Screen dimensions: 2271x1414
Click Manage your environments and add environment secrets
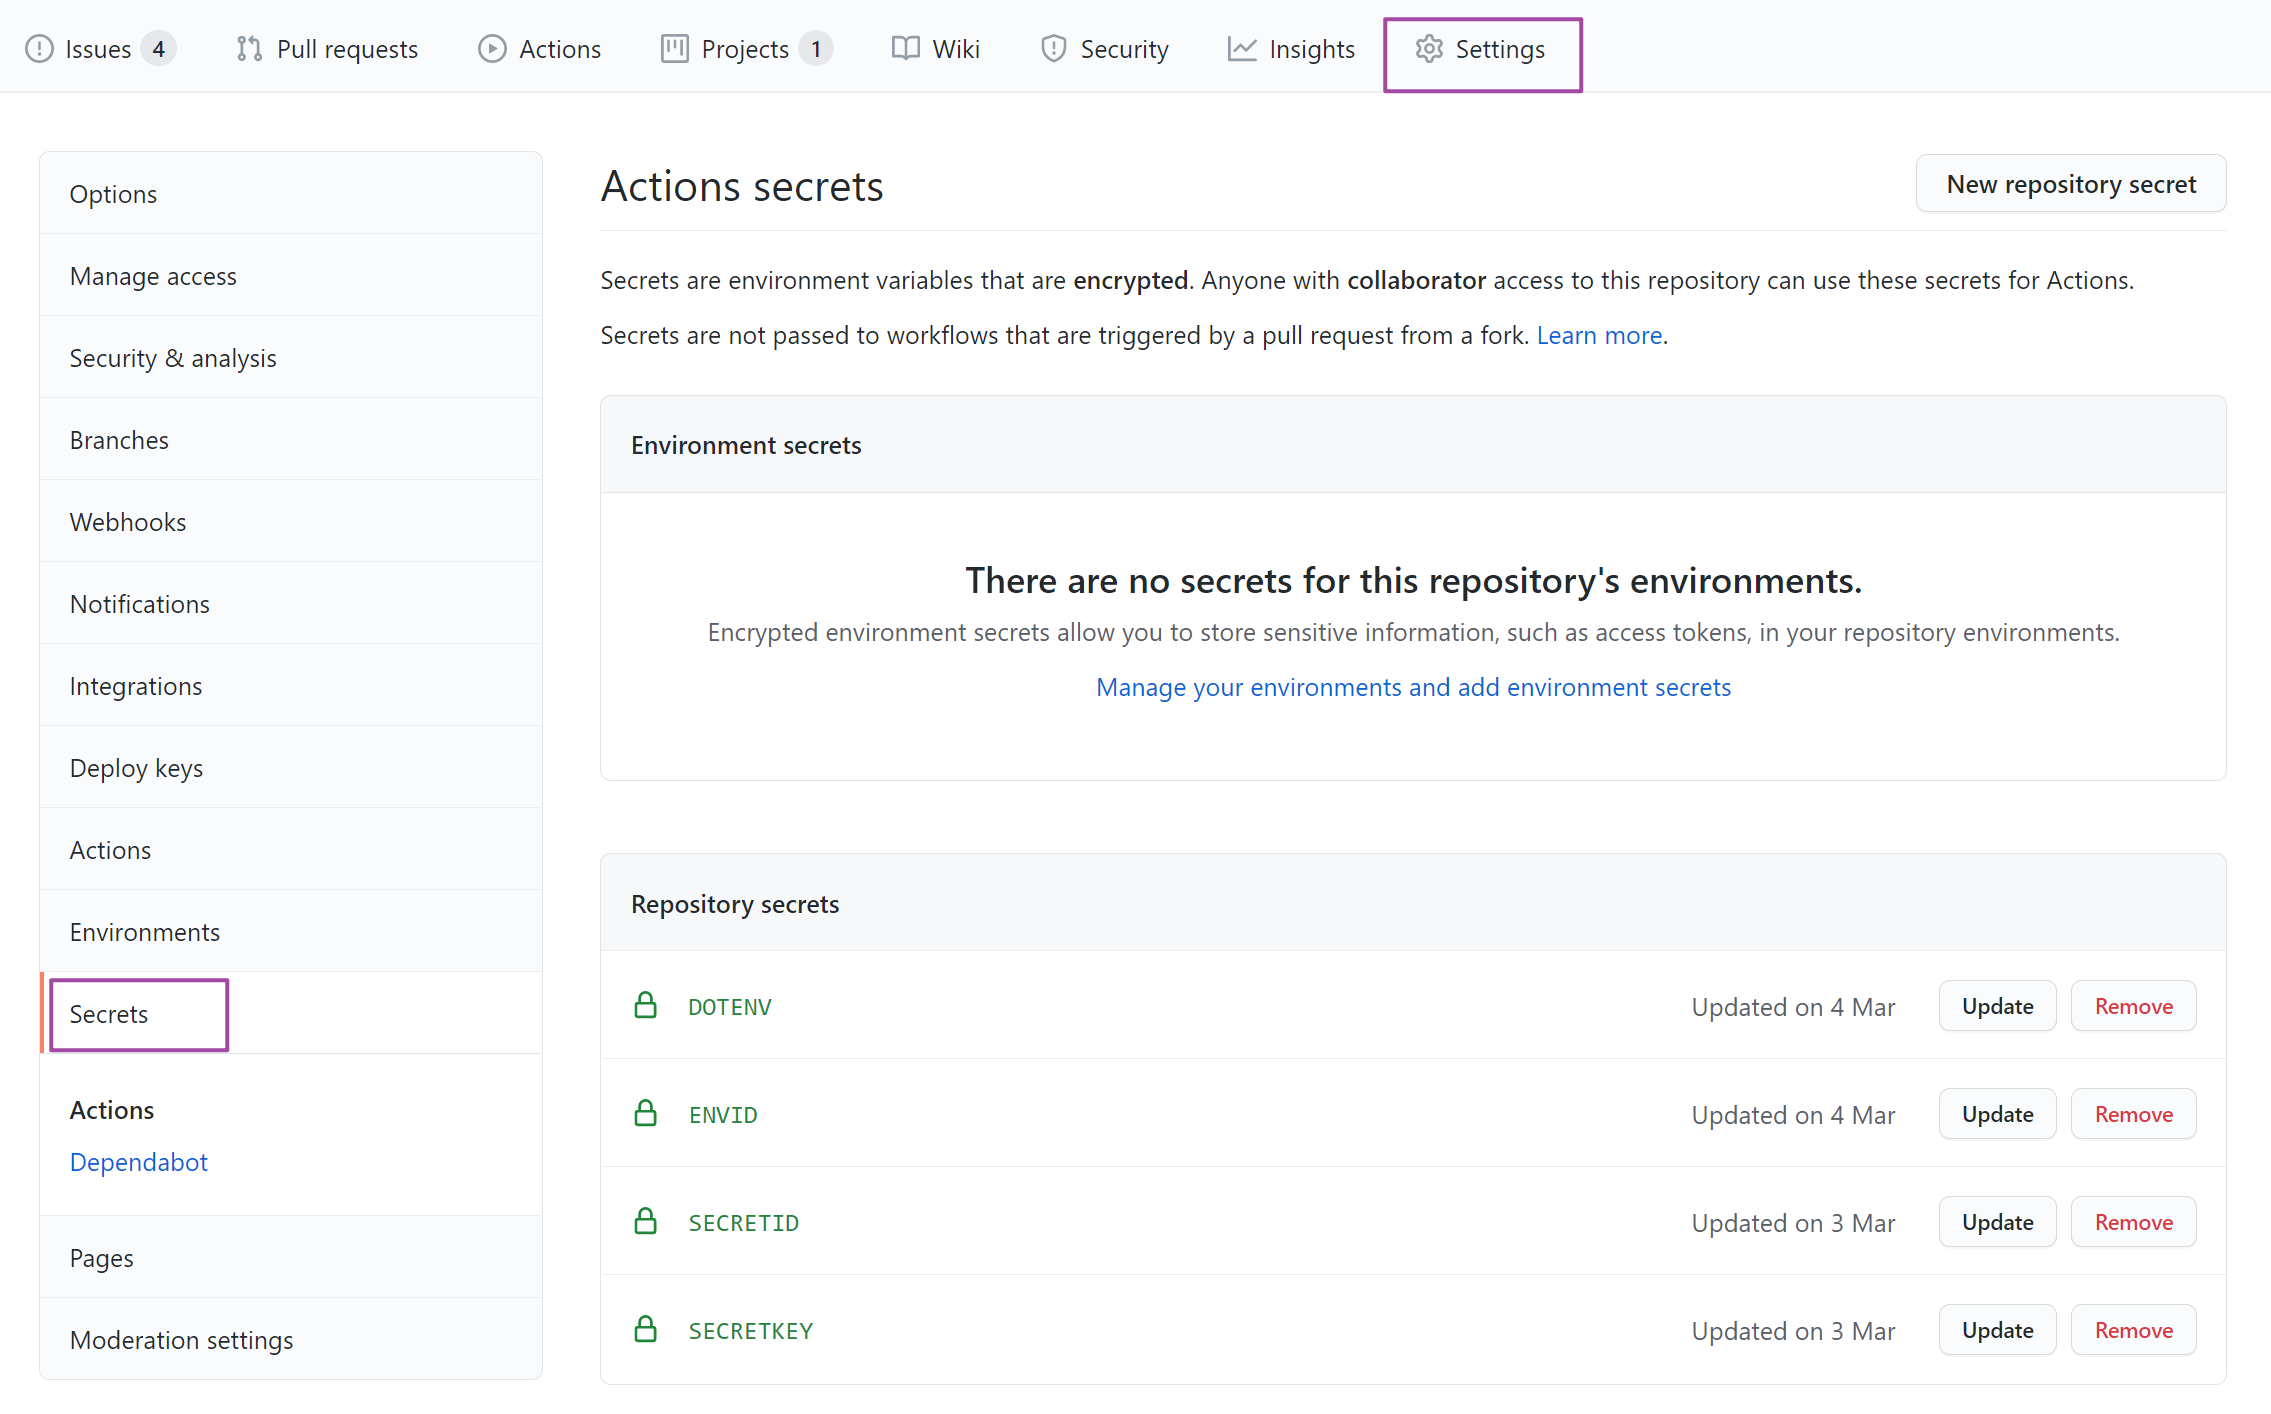pyautogui.click(x=1412, y=686)
